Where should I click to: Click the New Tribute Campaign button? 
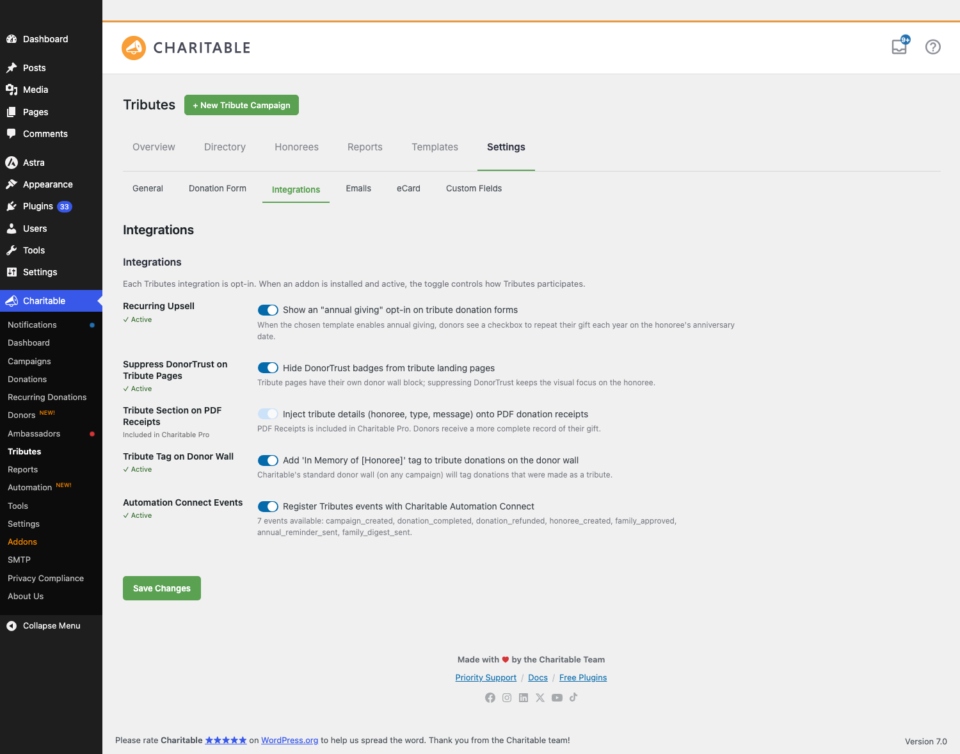pos(241,105)
